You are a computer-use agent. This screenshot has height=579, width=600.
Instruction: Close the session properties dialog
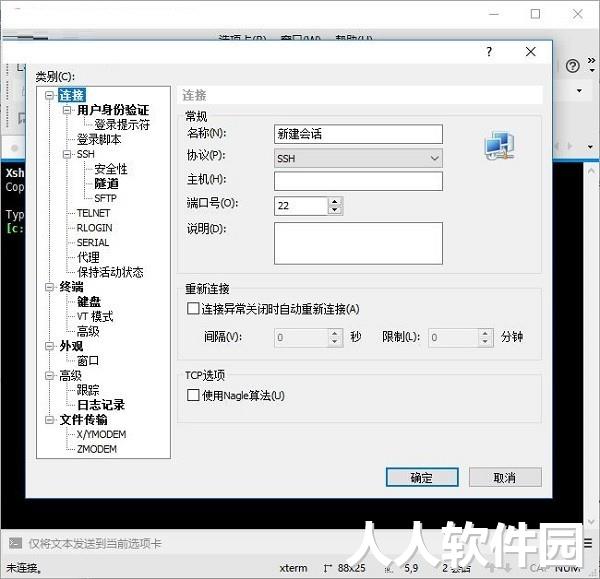click(530, 52)
